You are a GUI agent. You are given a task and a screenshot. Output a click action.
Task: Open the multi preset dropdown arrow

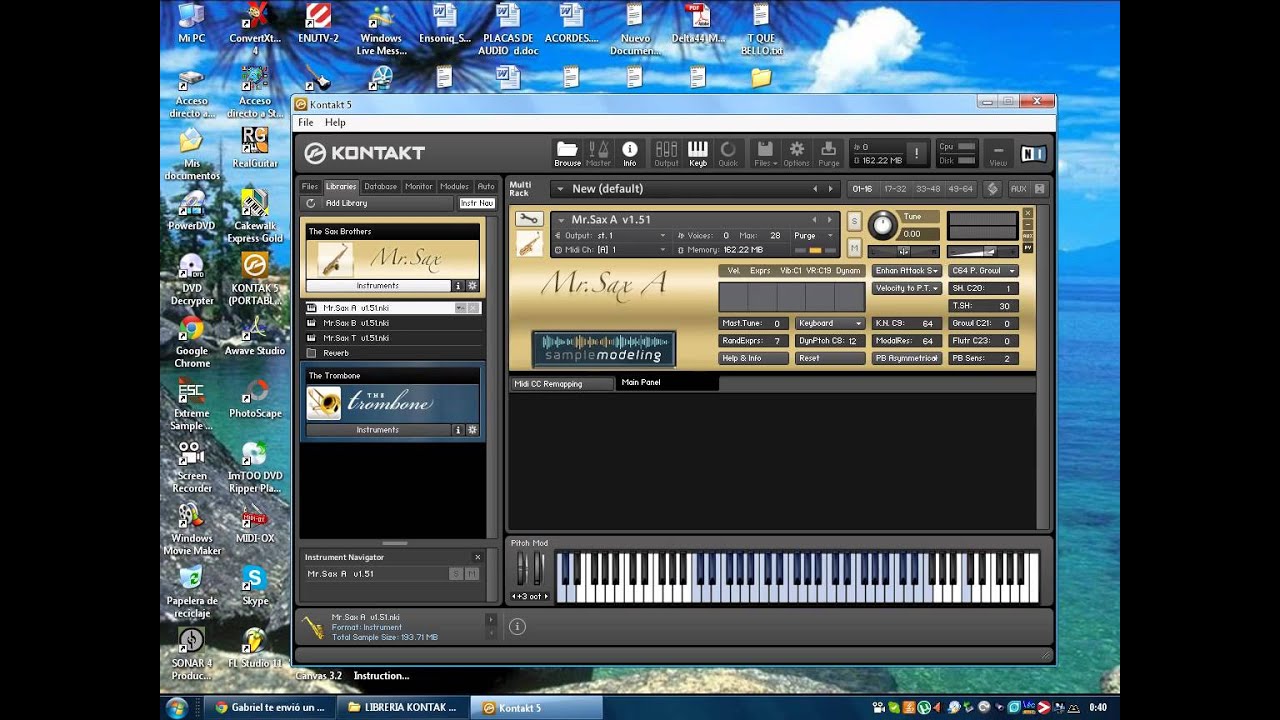point(560,189)
